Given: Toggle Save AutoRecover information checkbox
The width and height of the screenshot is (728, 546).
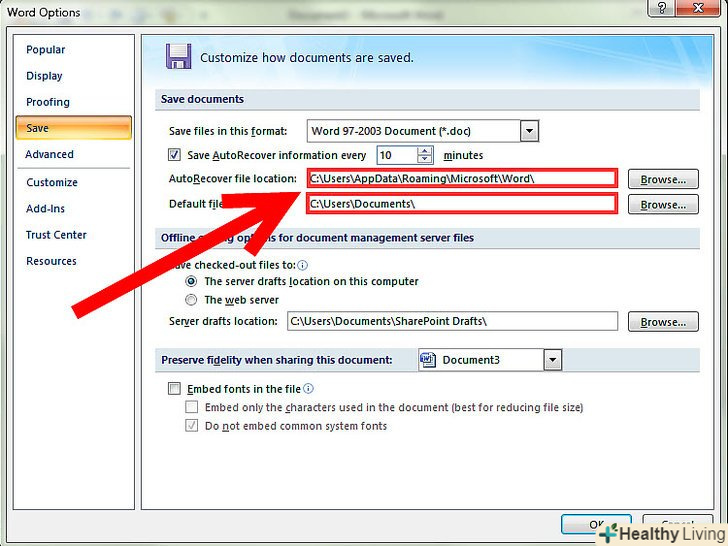Looking at the screenshot, I should 174,155.
